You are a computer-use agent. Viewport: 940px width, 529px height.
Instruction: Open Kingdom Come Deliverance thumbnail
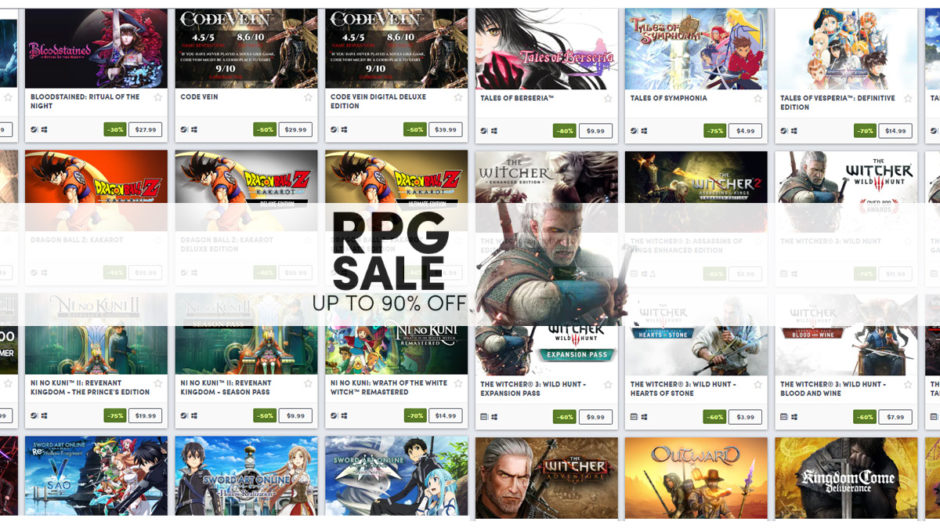pyautogui.click(x=846, y=477)
